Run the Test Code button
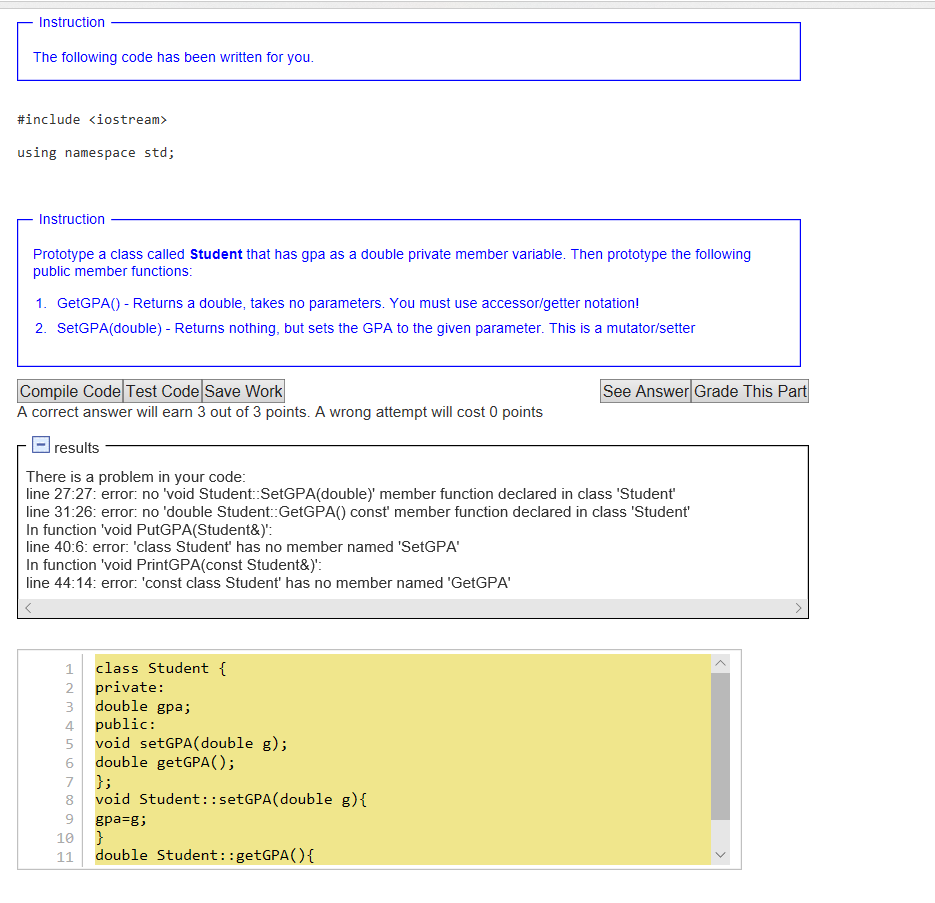Image resolution: width=935 pixels, height=903 pixels. pos(162,391)
